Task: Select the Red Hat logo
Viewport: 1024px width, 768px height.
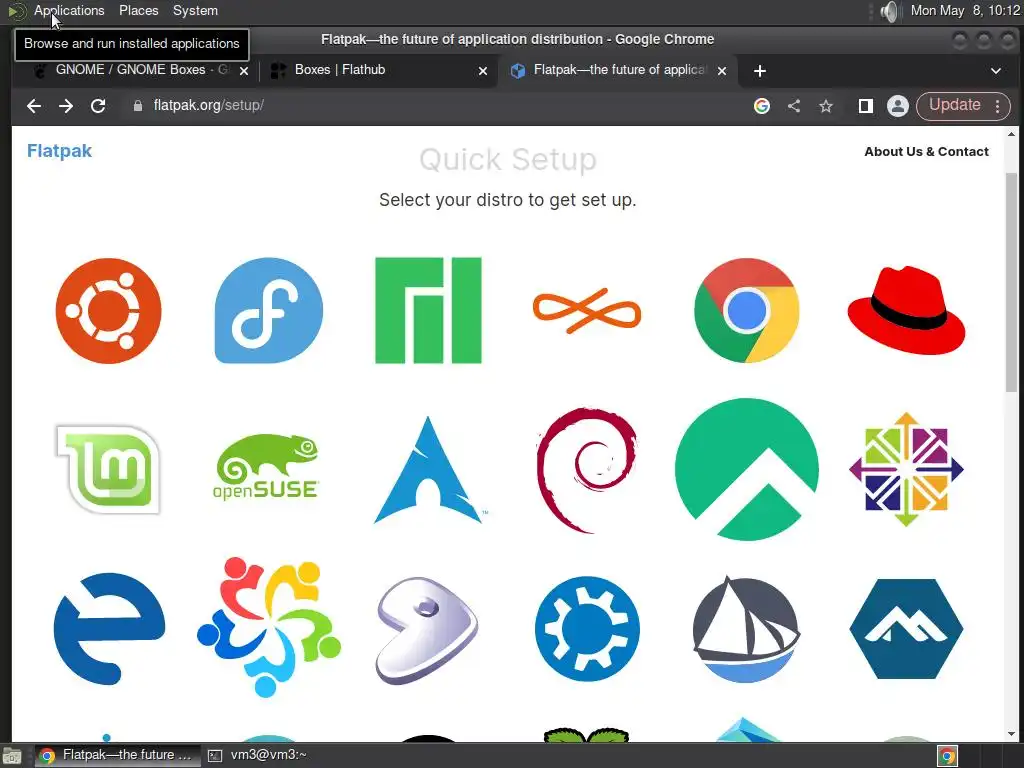Action: (x=906, y=310)
